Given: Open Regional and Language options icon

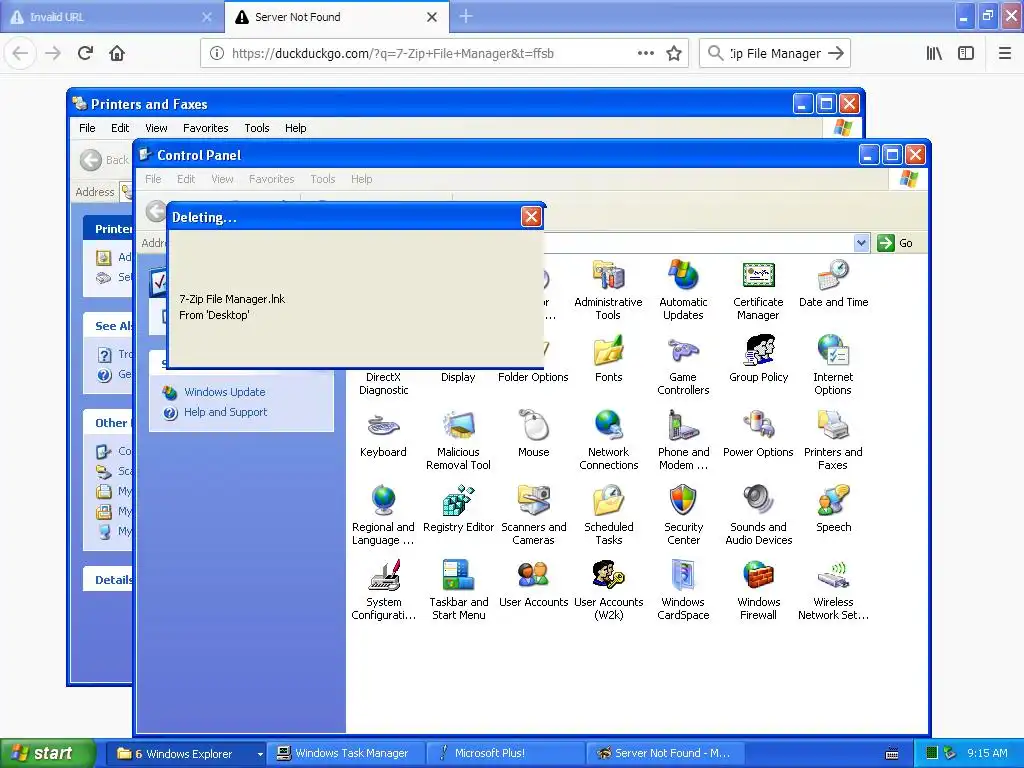Looking at the screenshot, I should coord(383,515).
